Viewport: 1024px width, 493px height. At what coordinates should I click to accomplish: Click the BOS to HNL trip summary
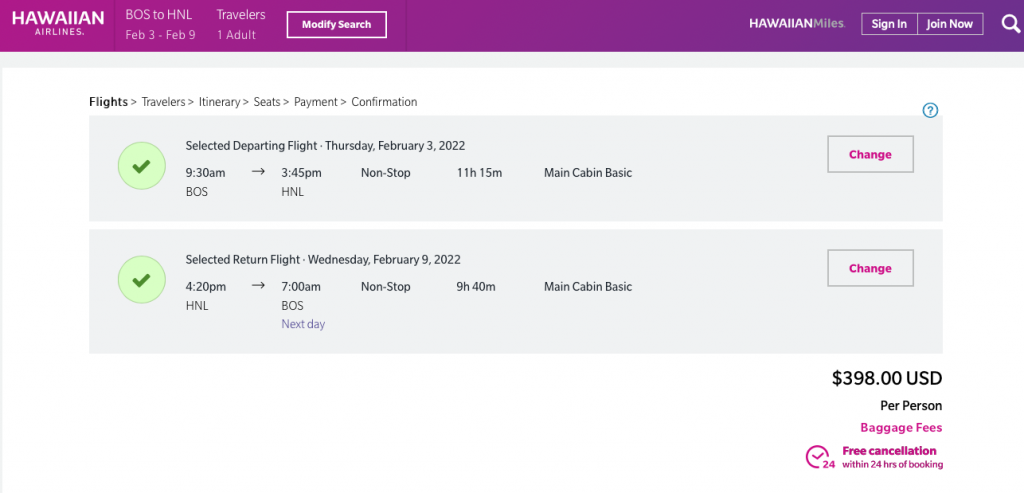pyautogui.click(x=159, y=15)
